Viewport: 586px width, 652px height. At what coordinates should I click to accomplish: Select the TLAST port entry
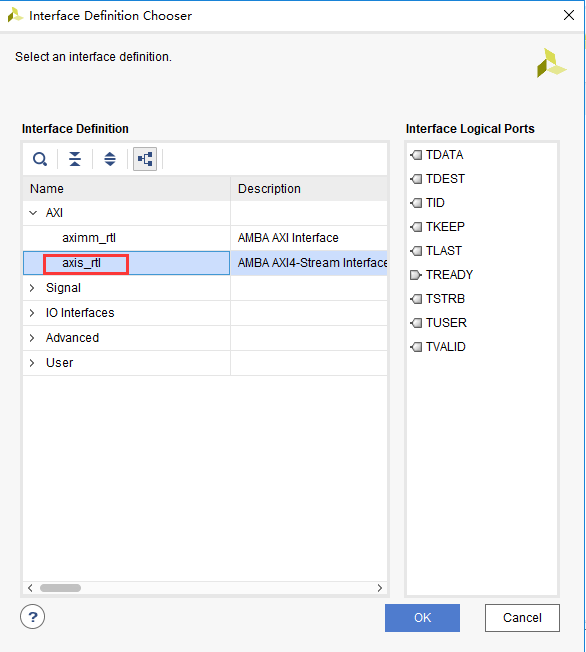(444, 251)
